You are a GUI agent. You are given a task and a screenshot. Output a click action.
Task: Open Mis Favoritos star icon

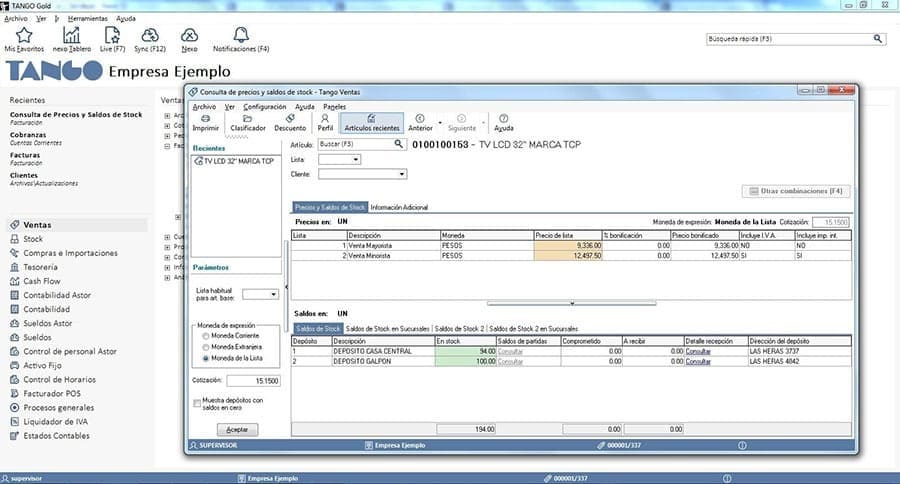coord(24,36)
